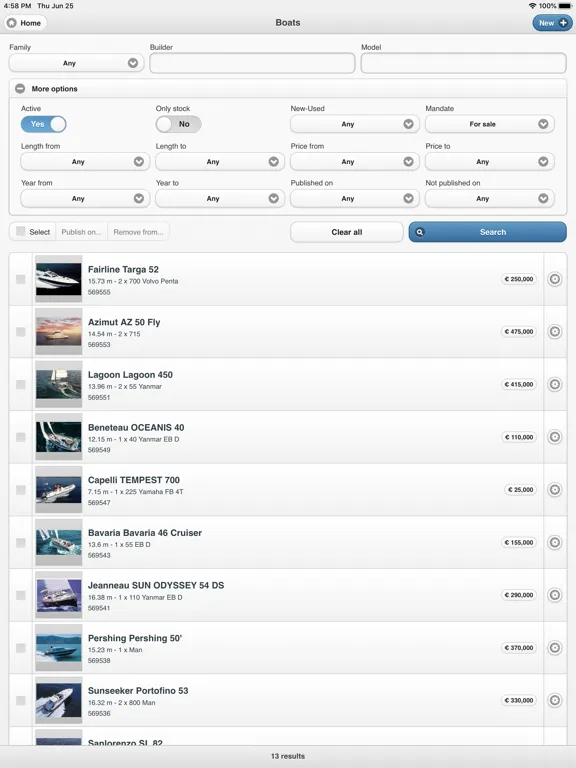Image resolution: width=576 pixels, height=768 pixels.
Task: Tap the Fairline Targa 52 thumbnail
Action: 59,279
